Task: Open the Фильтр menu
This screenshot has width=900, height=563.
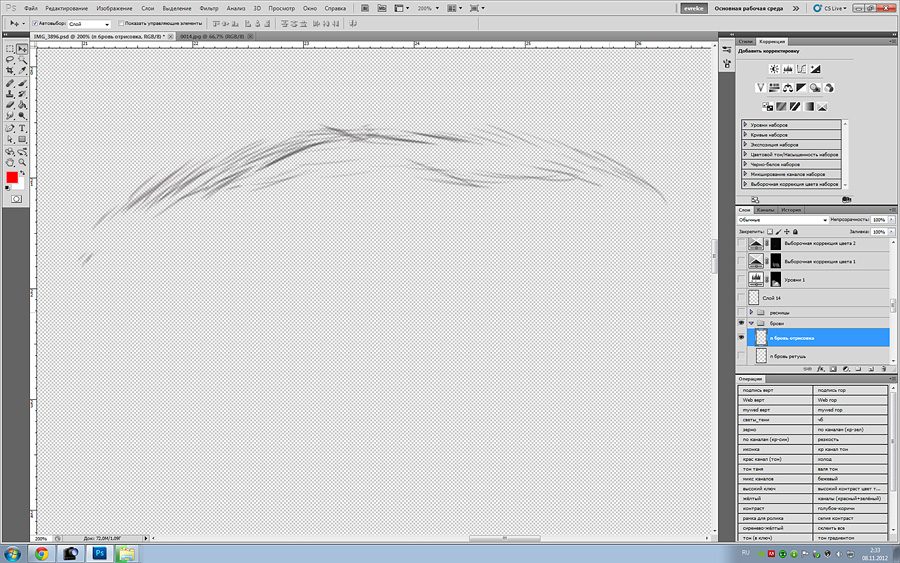Action: pos(209,9)
